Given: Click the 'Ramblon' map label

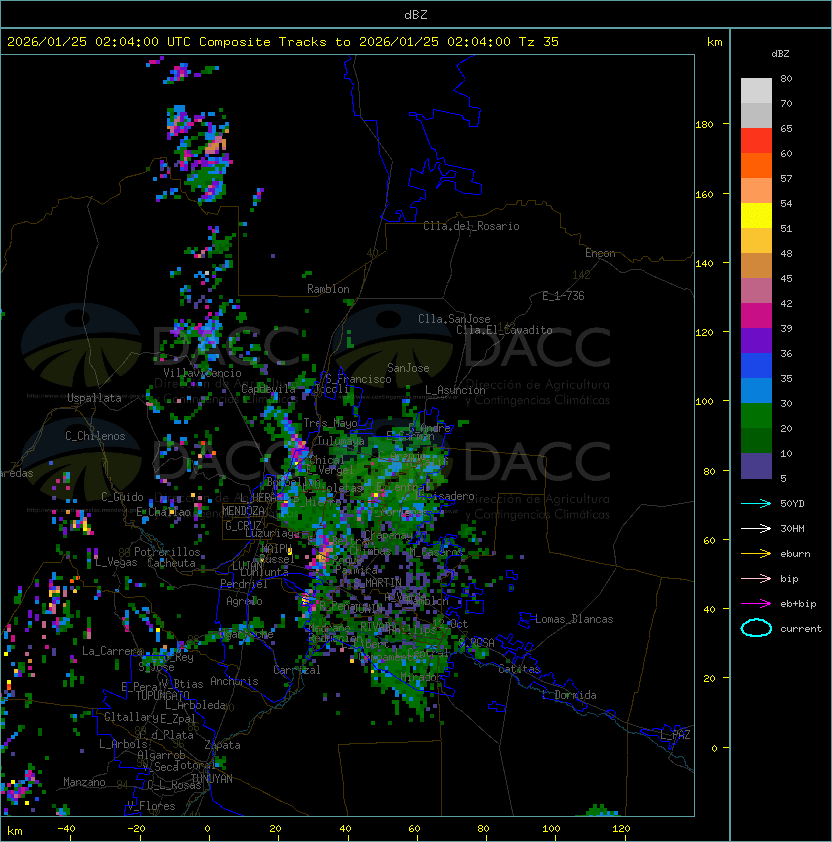Looking at the screenshot, I should click(328, 289).
